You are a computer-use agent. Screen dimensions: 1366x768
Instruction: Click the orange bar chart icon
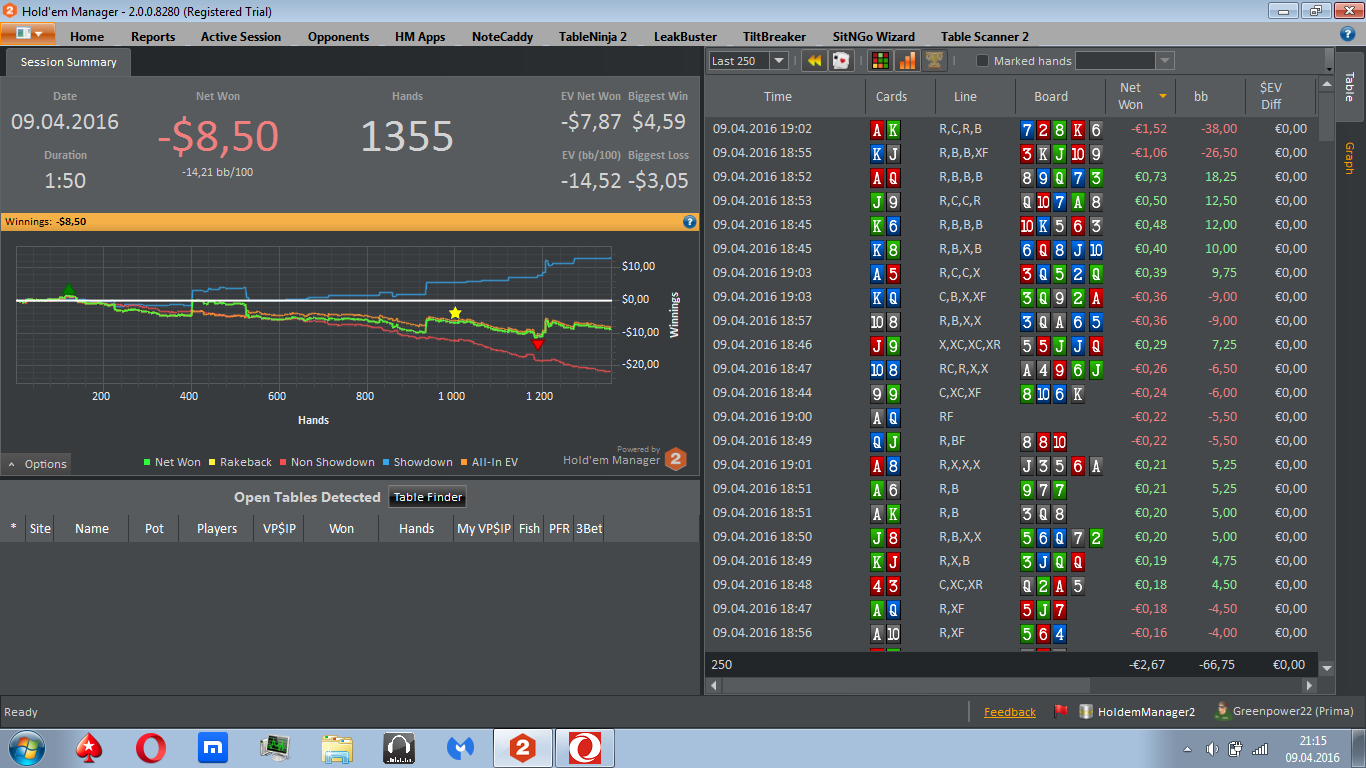(x=907, y=61)
